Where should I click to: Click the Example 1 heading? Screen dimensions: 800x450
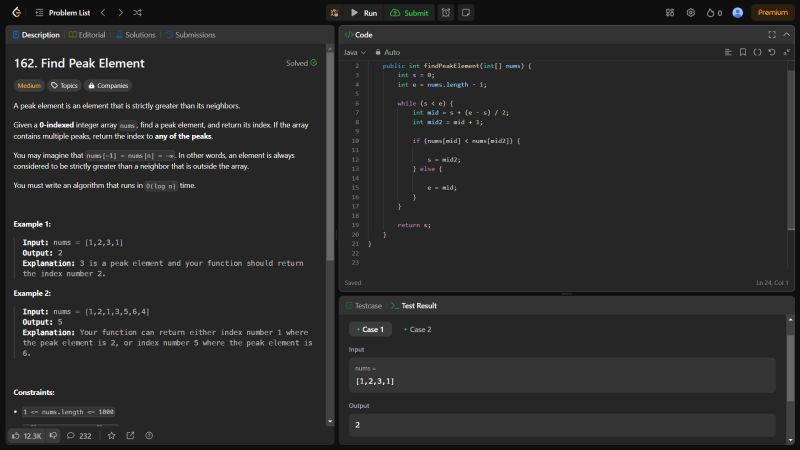coord(32,224)
